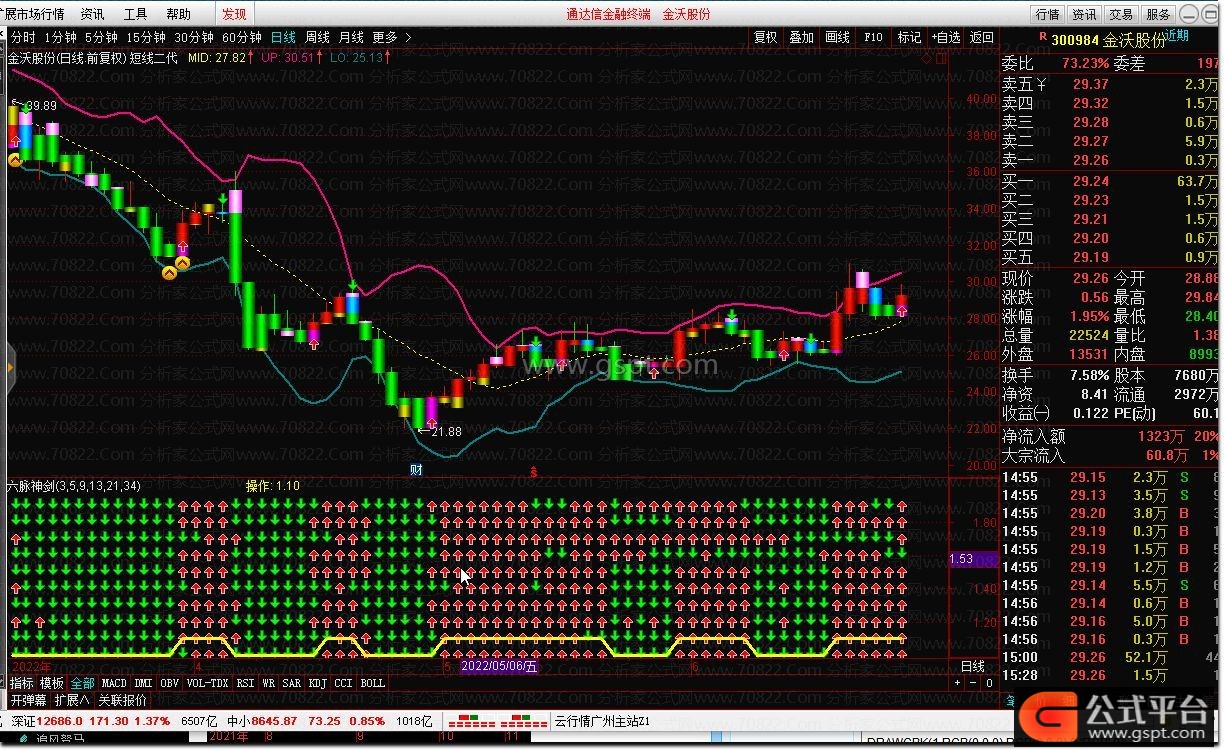This screenshot has height=750, width=1224.
Task: Switch to the 行情 section at top right
Action: tap(1047, 14)
